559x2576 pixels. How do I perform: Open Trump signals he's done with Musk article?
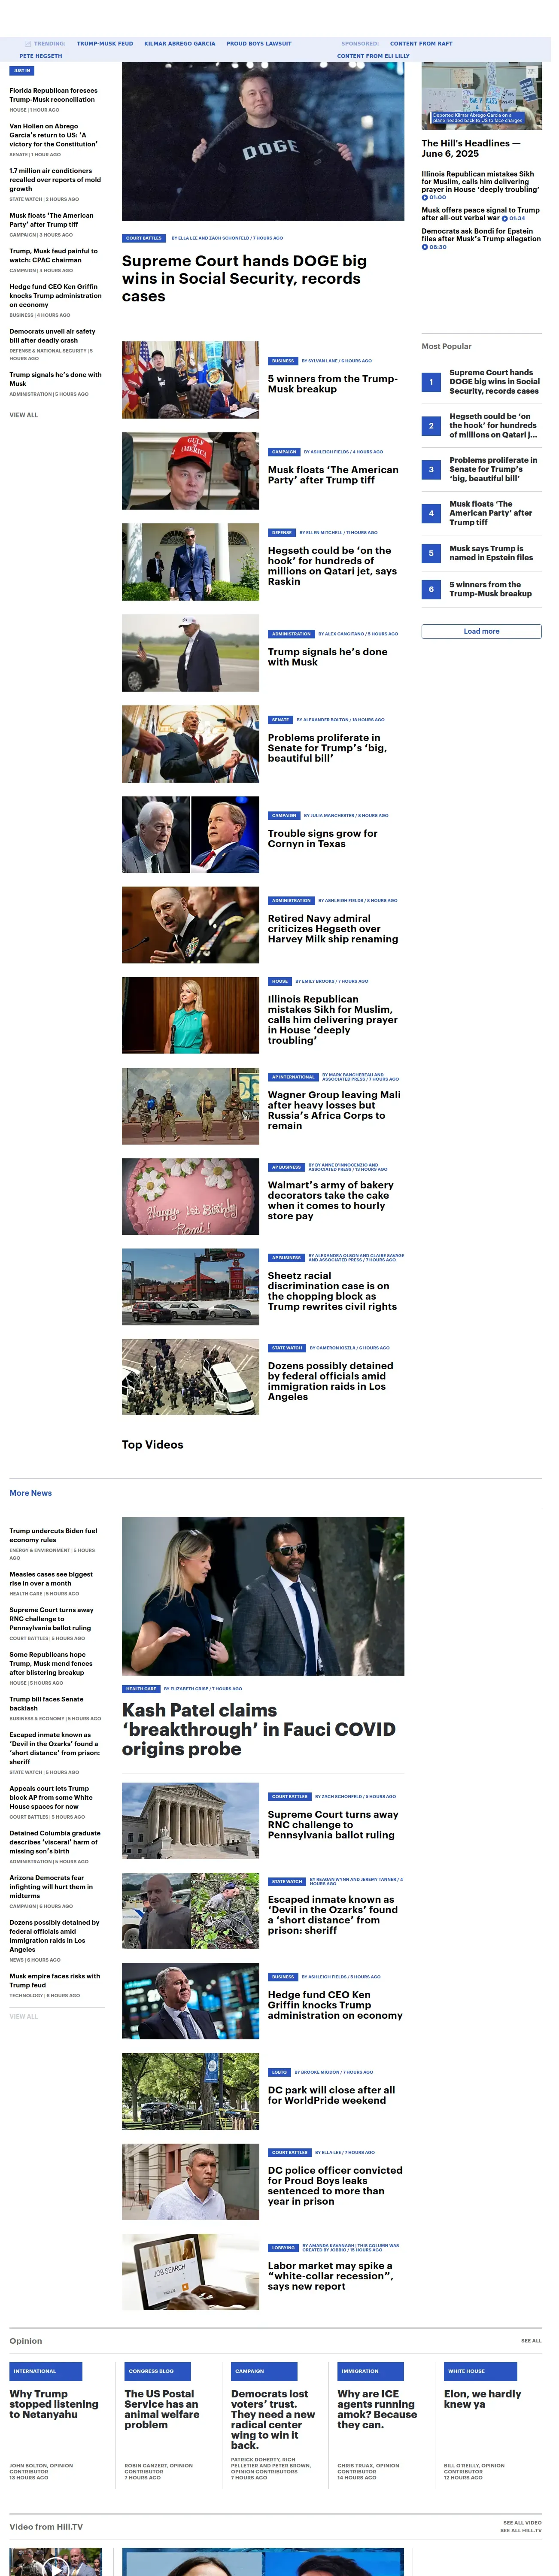tap(327, 657)
